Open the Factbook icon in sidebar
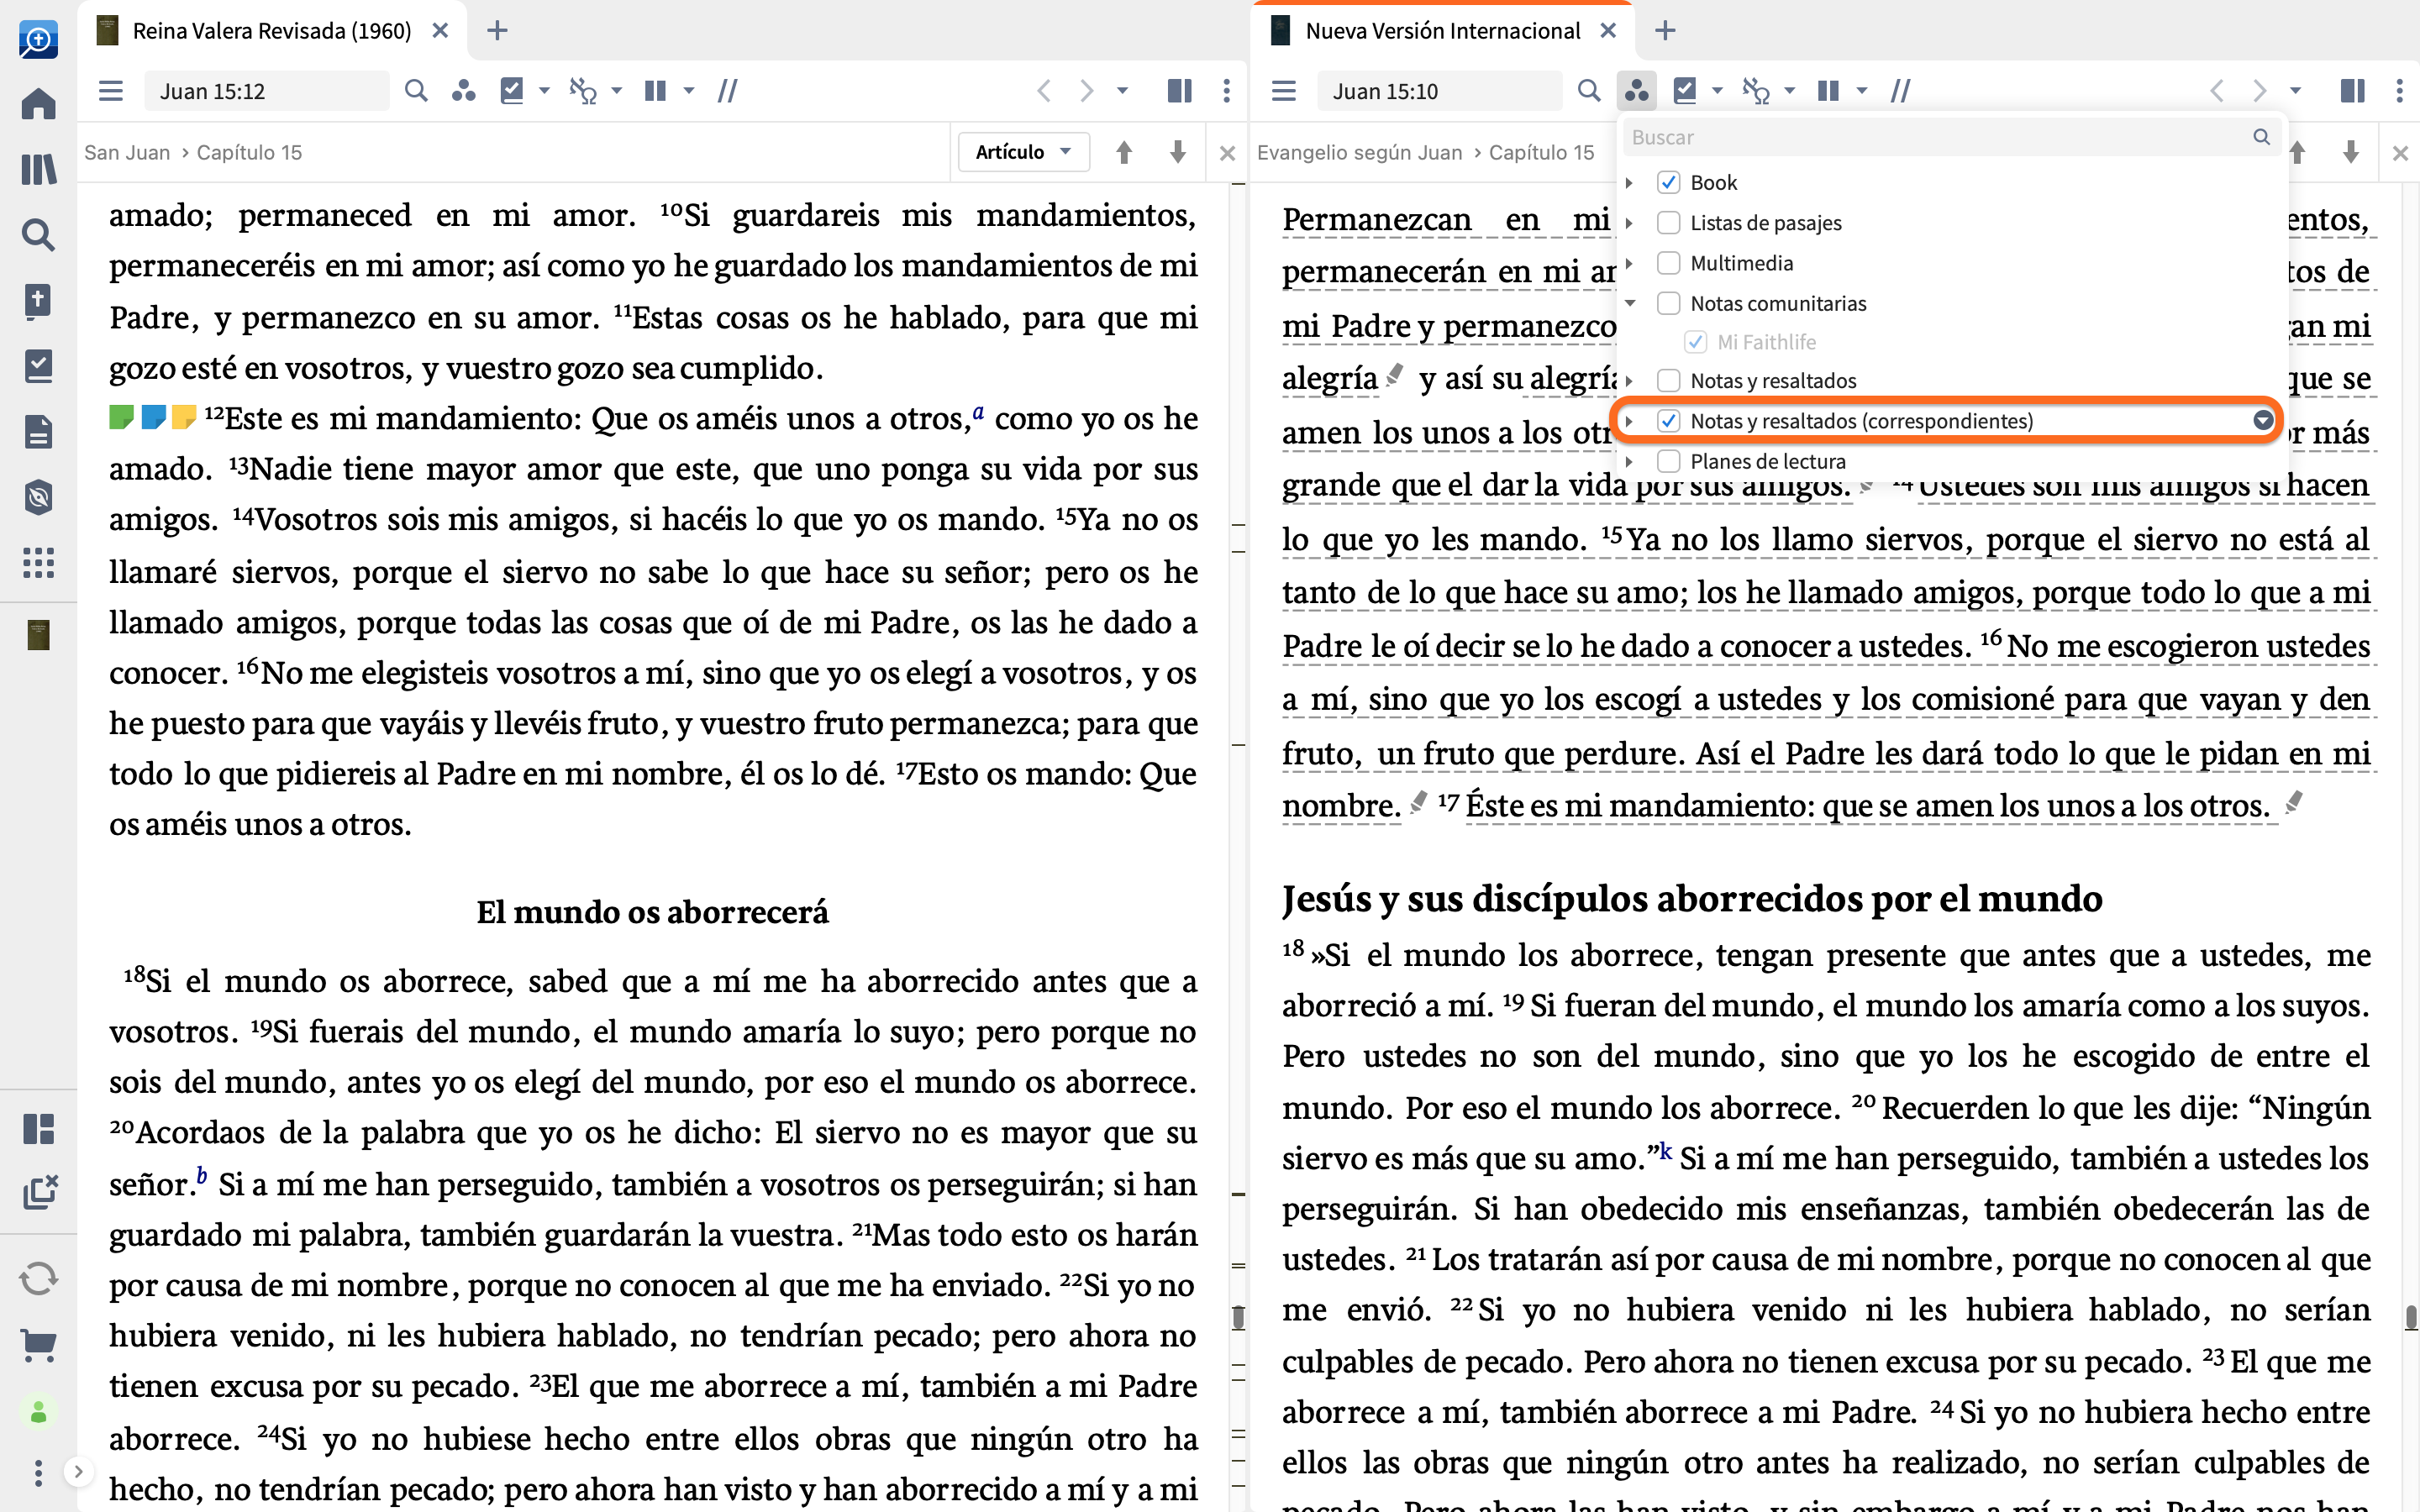The image size is (2420, 1512). pos(38,300)
